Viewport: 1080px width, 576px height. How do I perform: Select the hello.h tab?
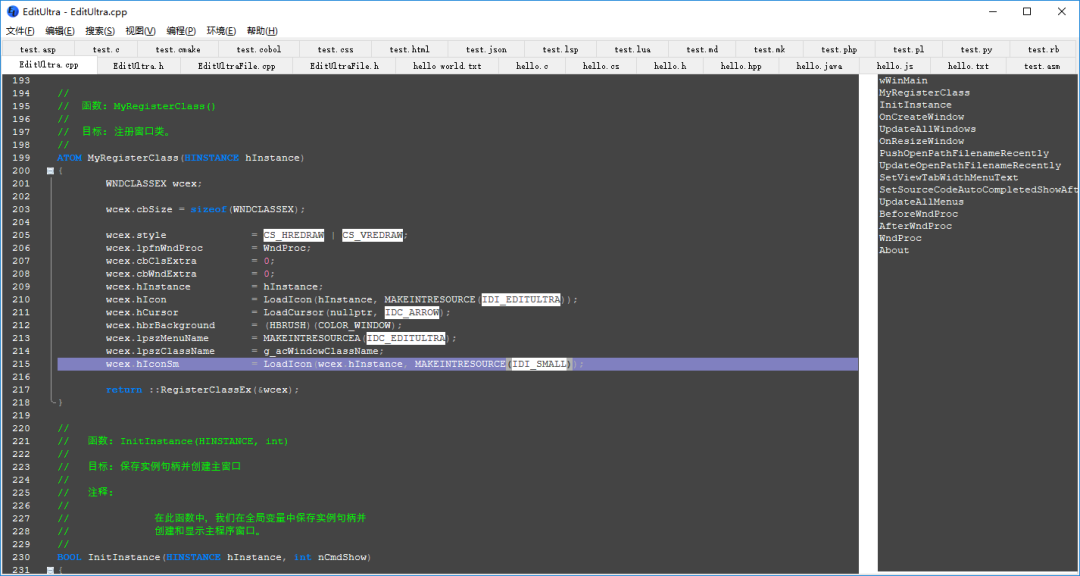click(x=670, y=66)
